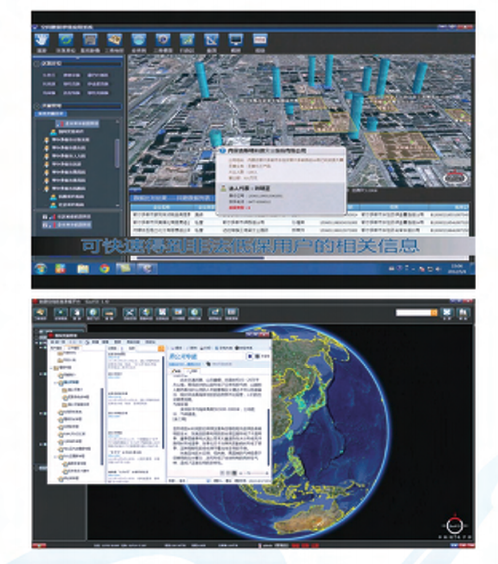Click the green refresh arrows toolbar icon
This screenshot has height=564, width=498.
[66, 40]
